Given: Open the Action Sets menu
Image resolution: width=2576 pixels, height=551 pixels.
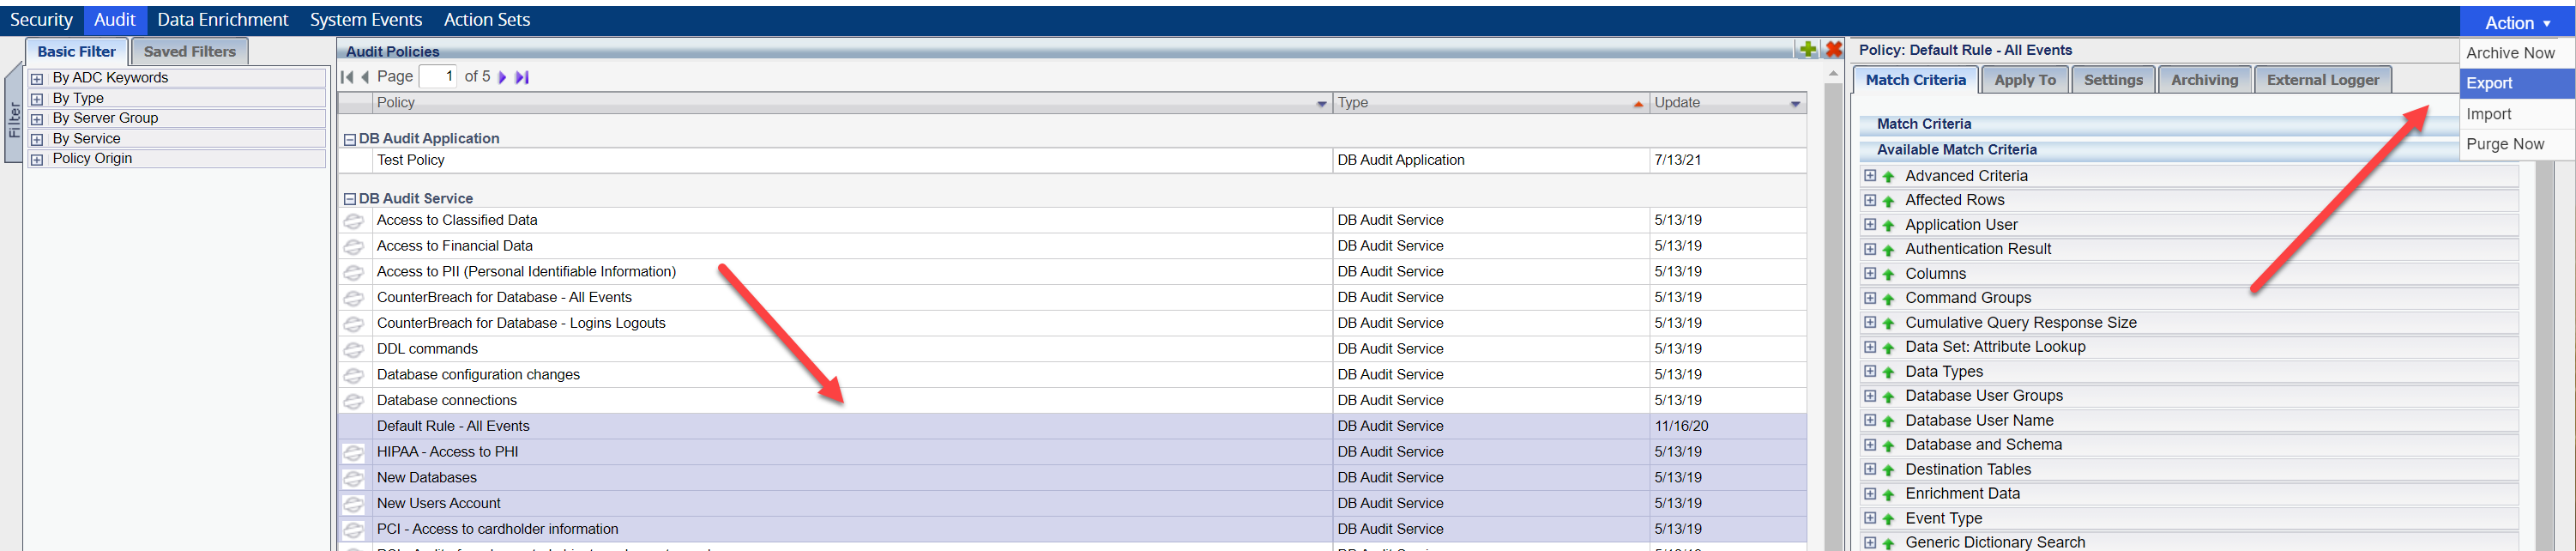Looking at the screenshot, I should click(487, 20).
